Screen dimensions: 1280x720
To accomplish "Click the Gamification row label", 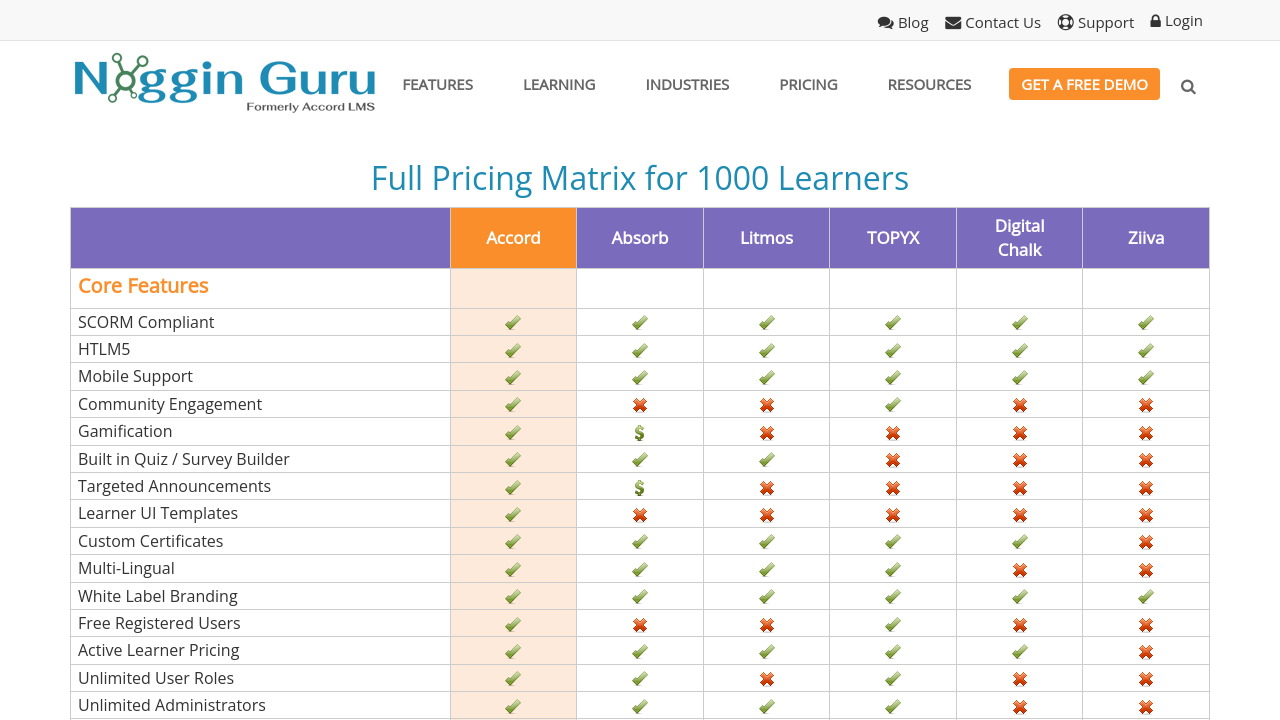I will [125, 431].
